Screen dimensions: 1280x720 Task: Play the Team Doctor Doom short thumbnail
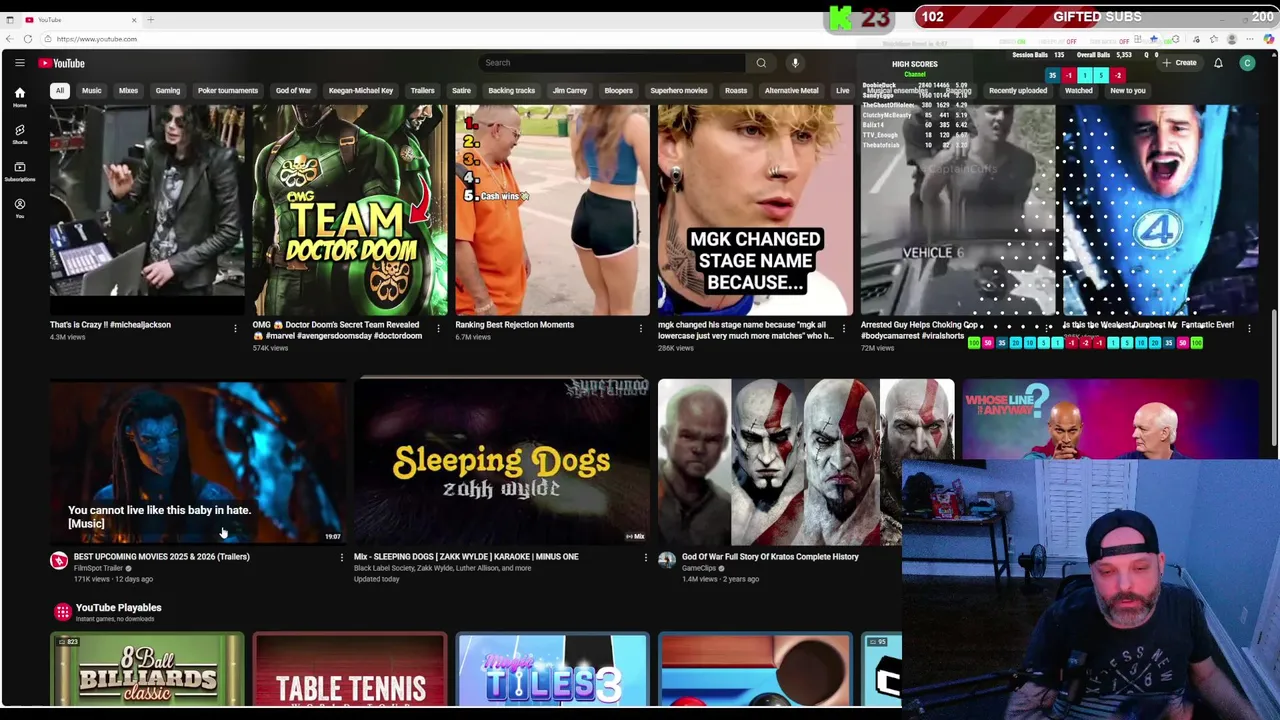(349, 210)
